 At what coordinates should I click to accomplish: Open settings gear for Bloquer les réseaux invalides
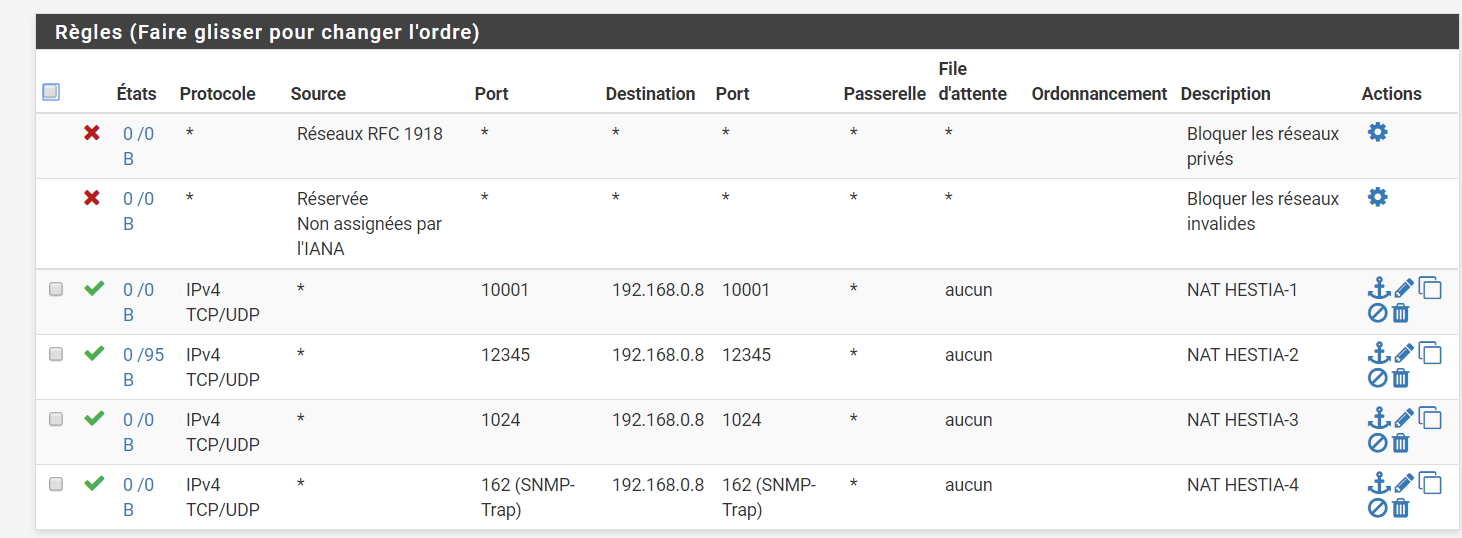(x=1377, y=197)
